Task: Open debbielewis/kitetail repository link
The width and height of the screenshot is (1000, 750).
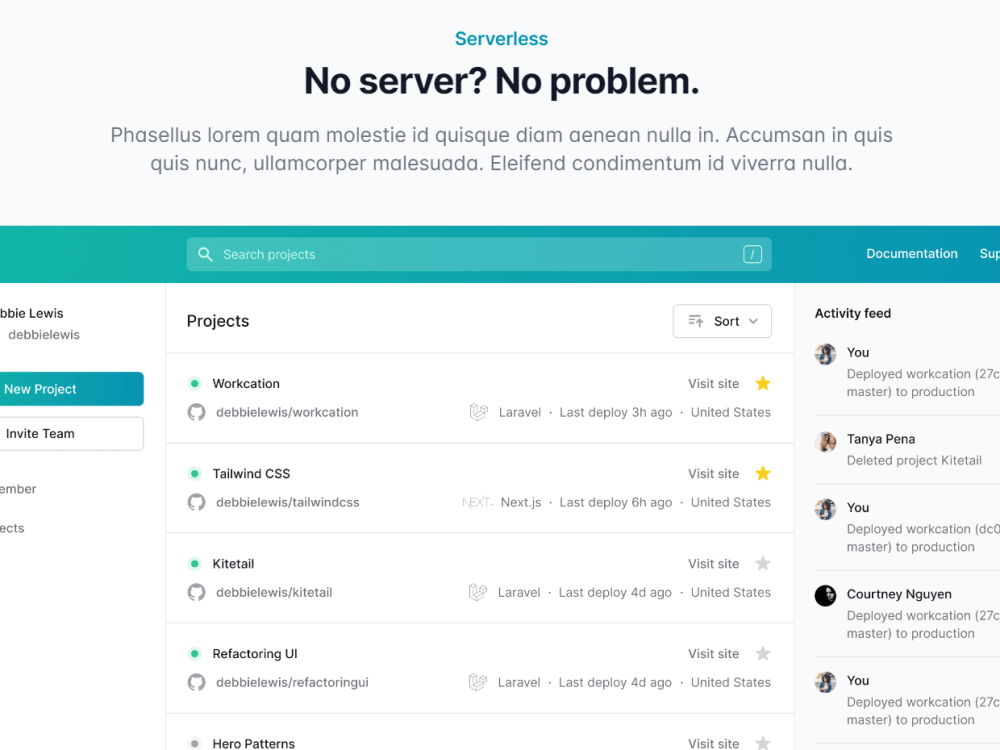Action: [274, 592]
